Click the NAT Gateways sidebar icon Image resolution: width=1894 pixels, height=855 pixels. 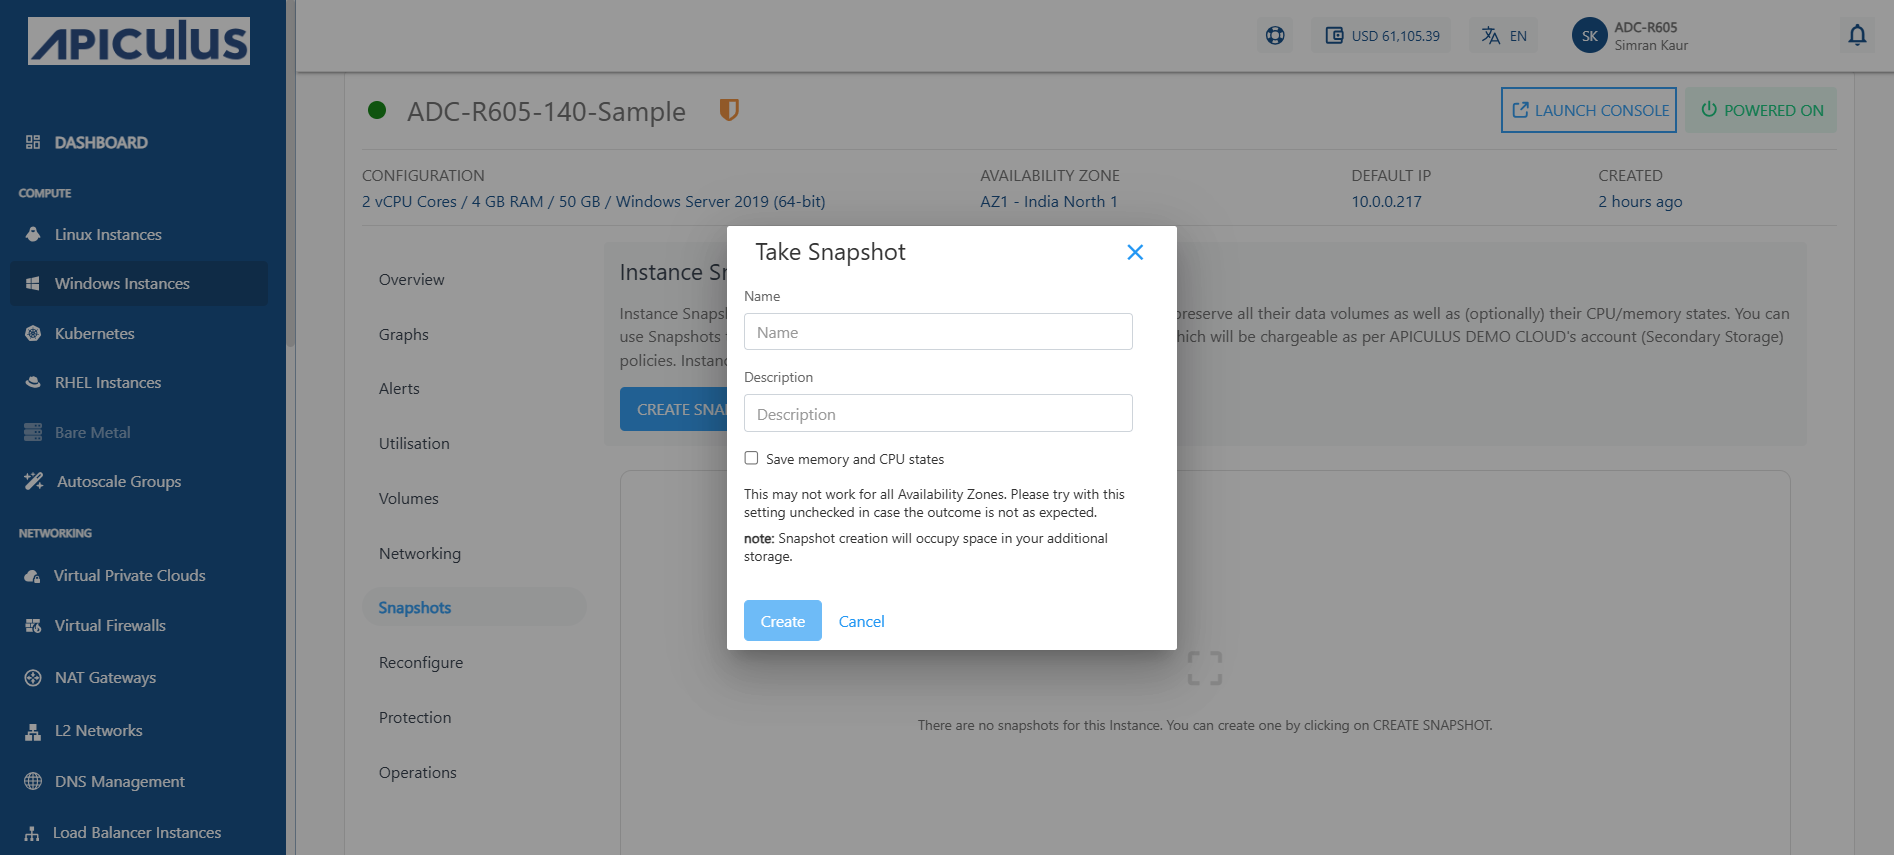tap(33, 678)
